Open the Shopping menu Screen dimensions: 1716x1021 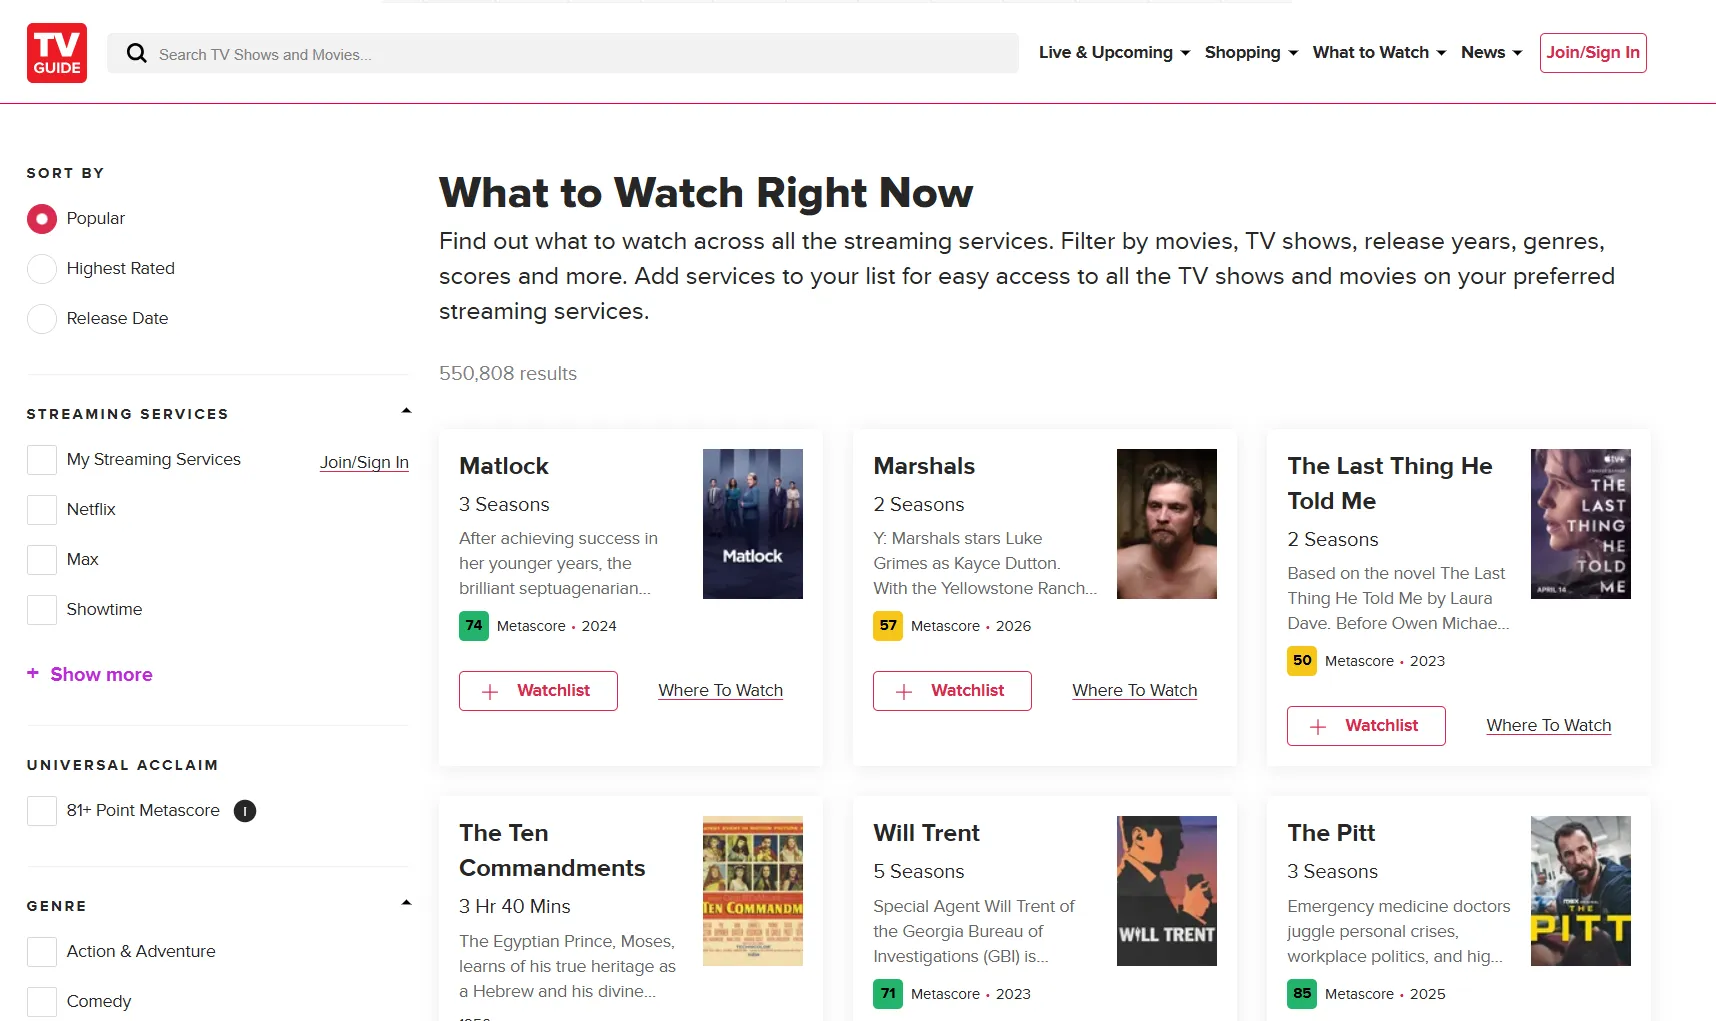1249,52
